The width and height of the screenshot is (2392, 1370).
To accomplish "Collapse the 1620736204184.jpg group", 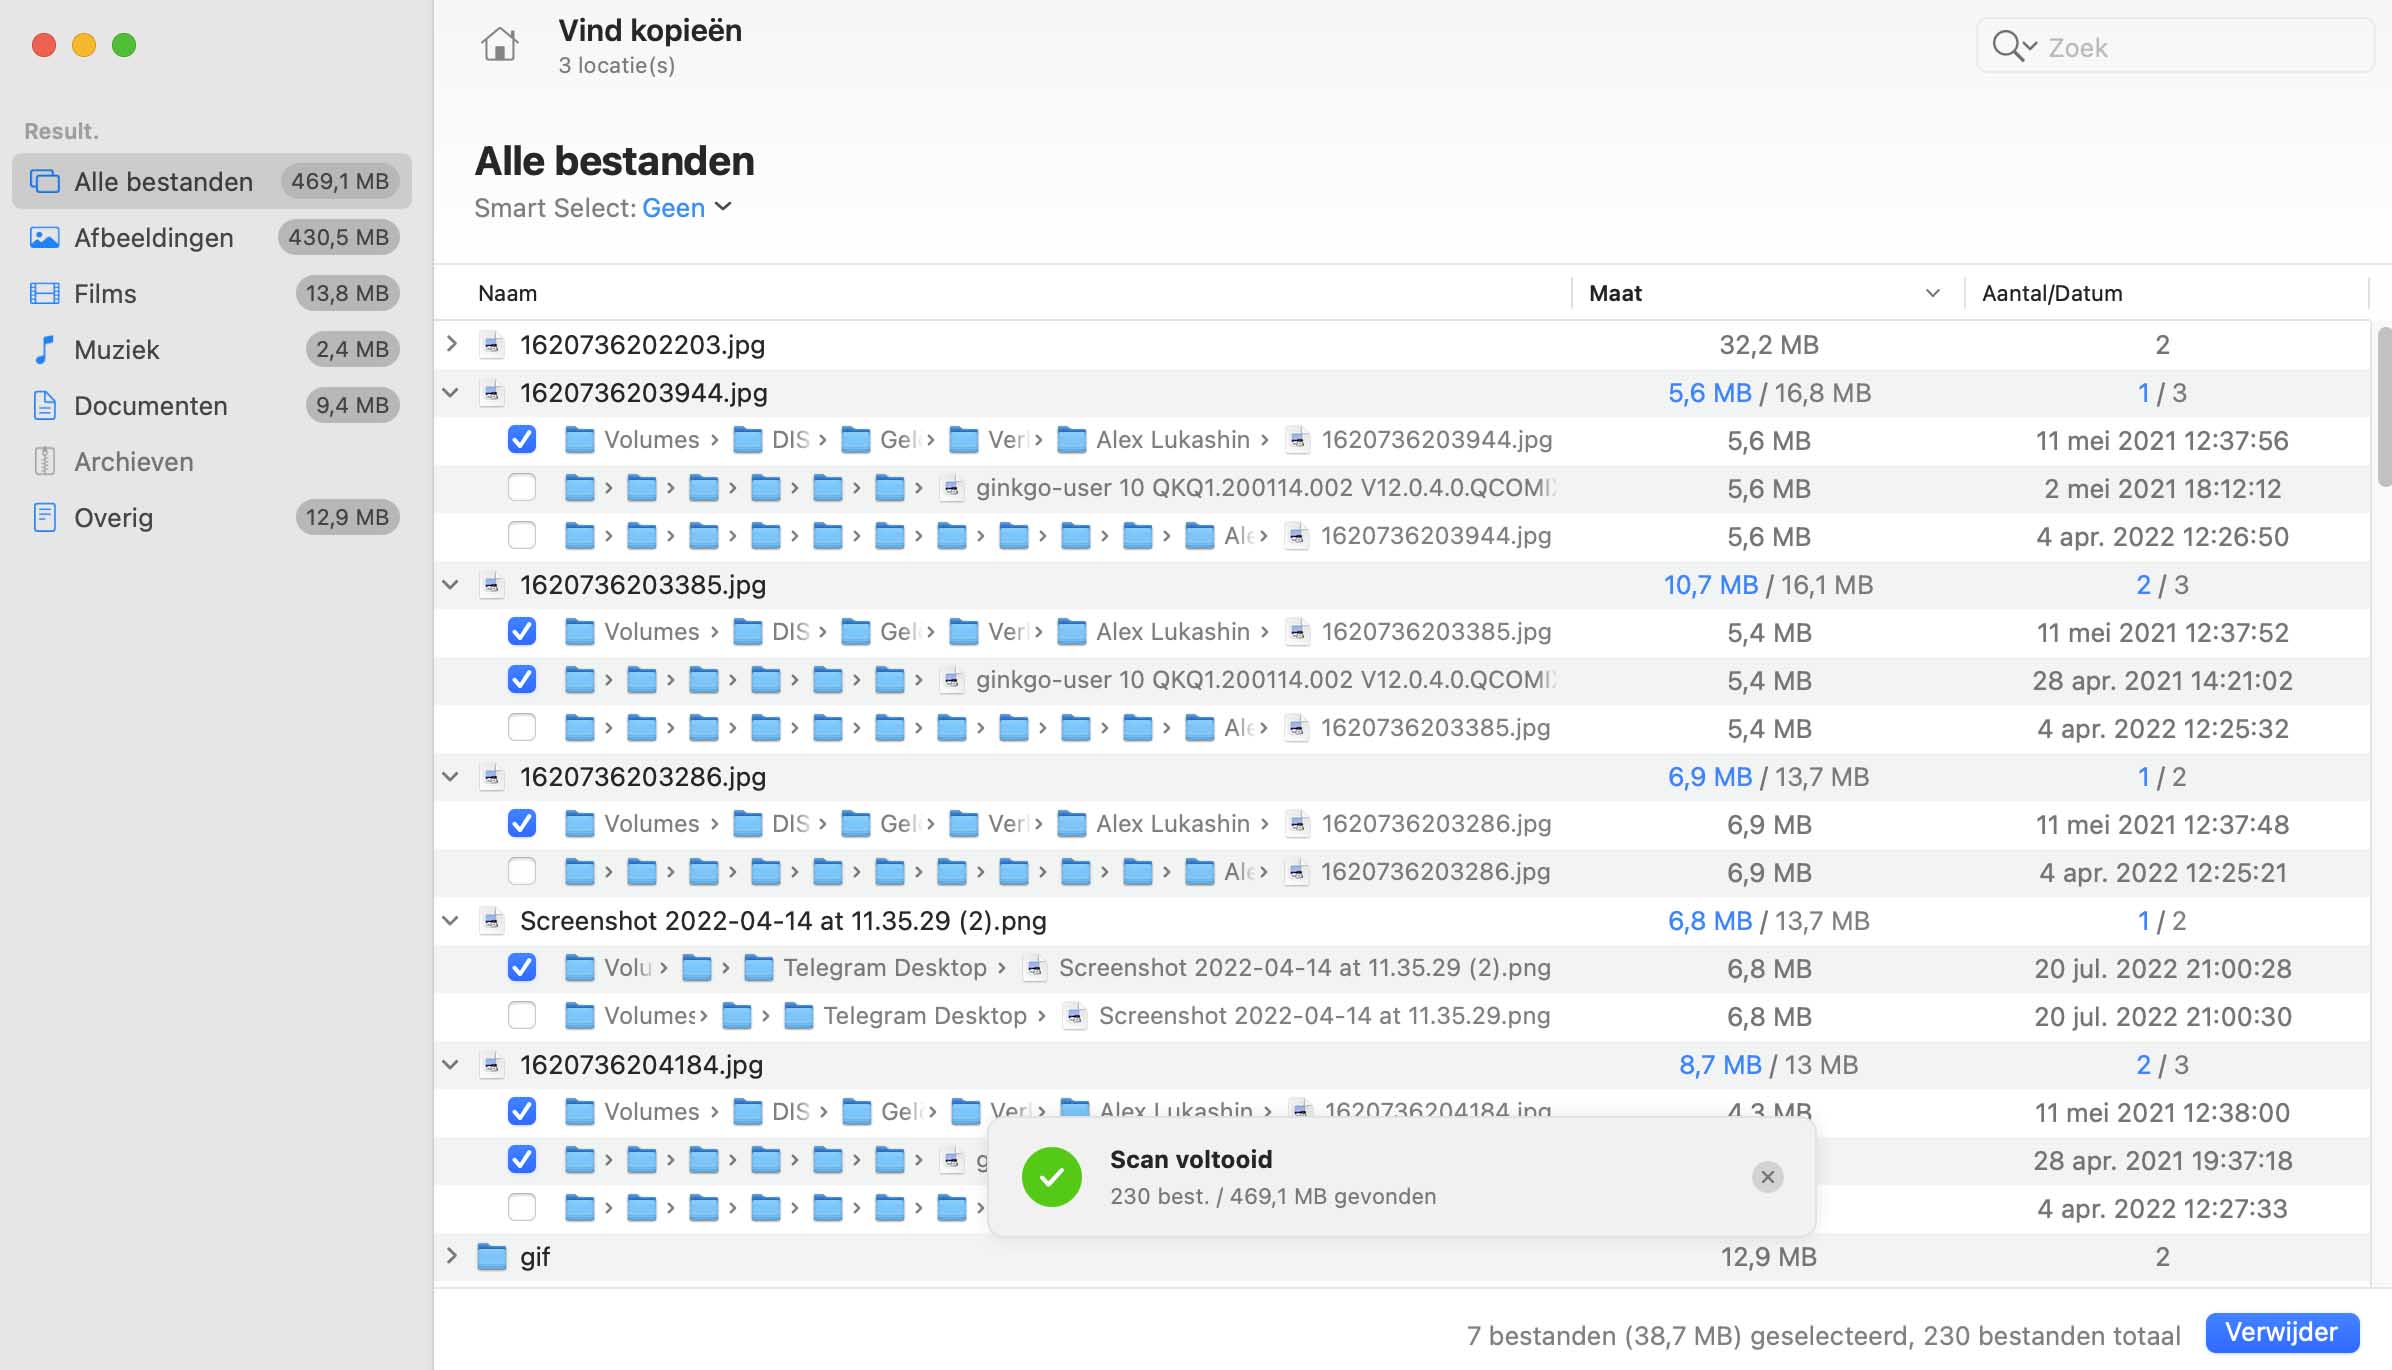I will 451,1065.
